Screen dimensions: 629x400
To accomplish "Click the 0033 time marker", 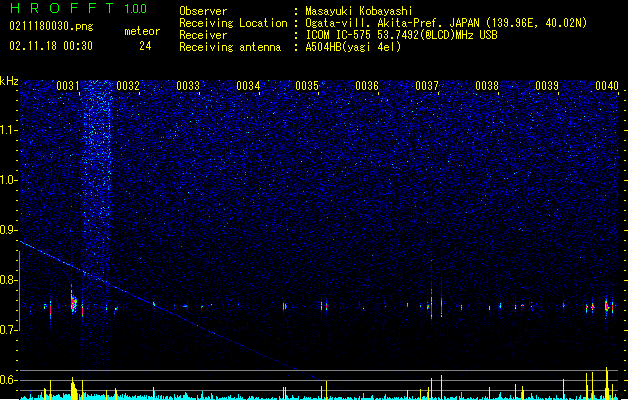I will [x=188, y=86].
